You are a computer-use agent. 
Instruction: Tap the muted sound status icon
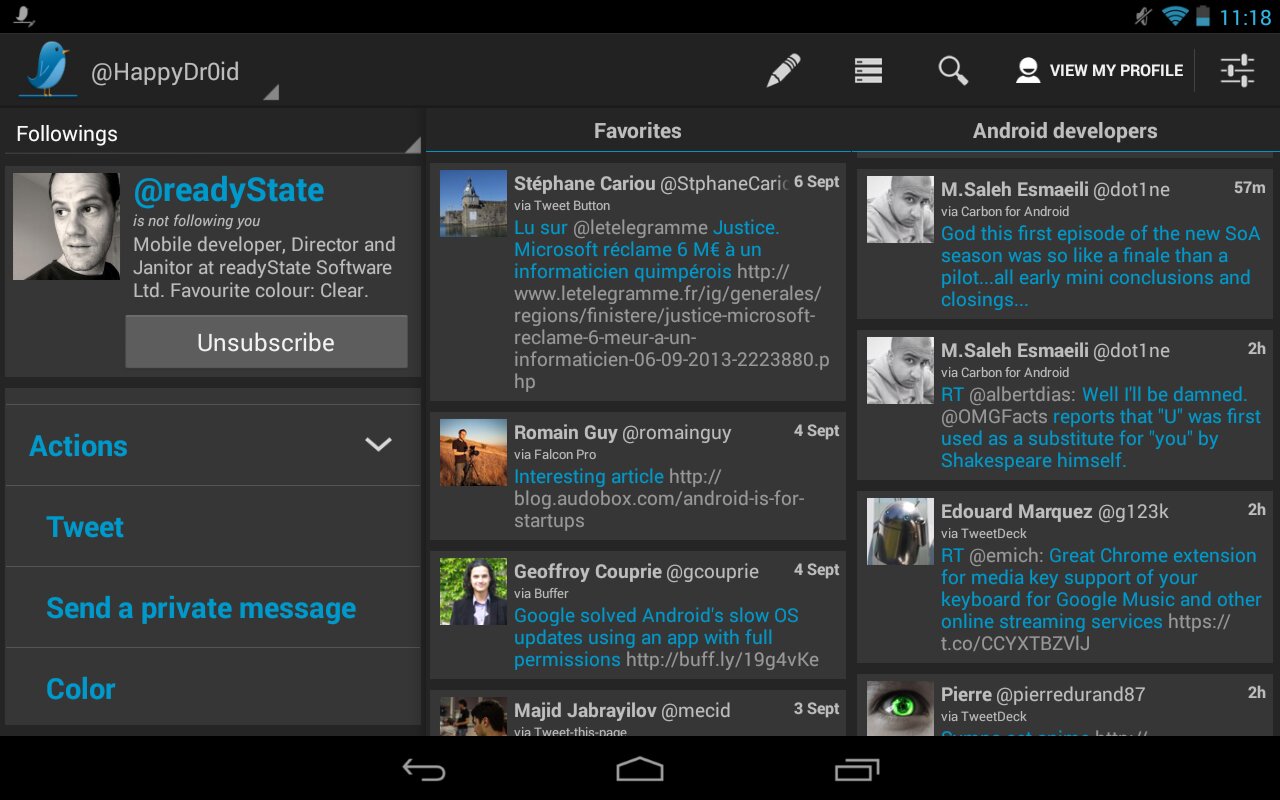pyautogui.click(x=1144, y=16)
